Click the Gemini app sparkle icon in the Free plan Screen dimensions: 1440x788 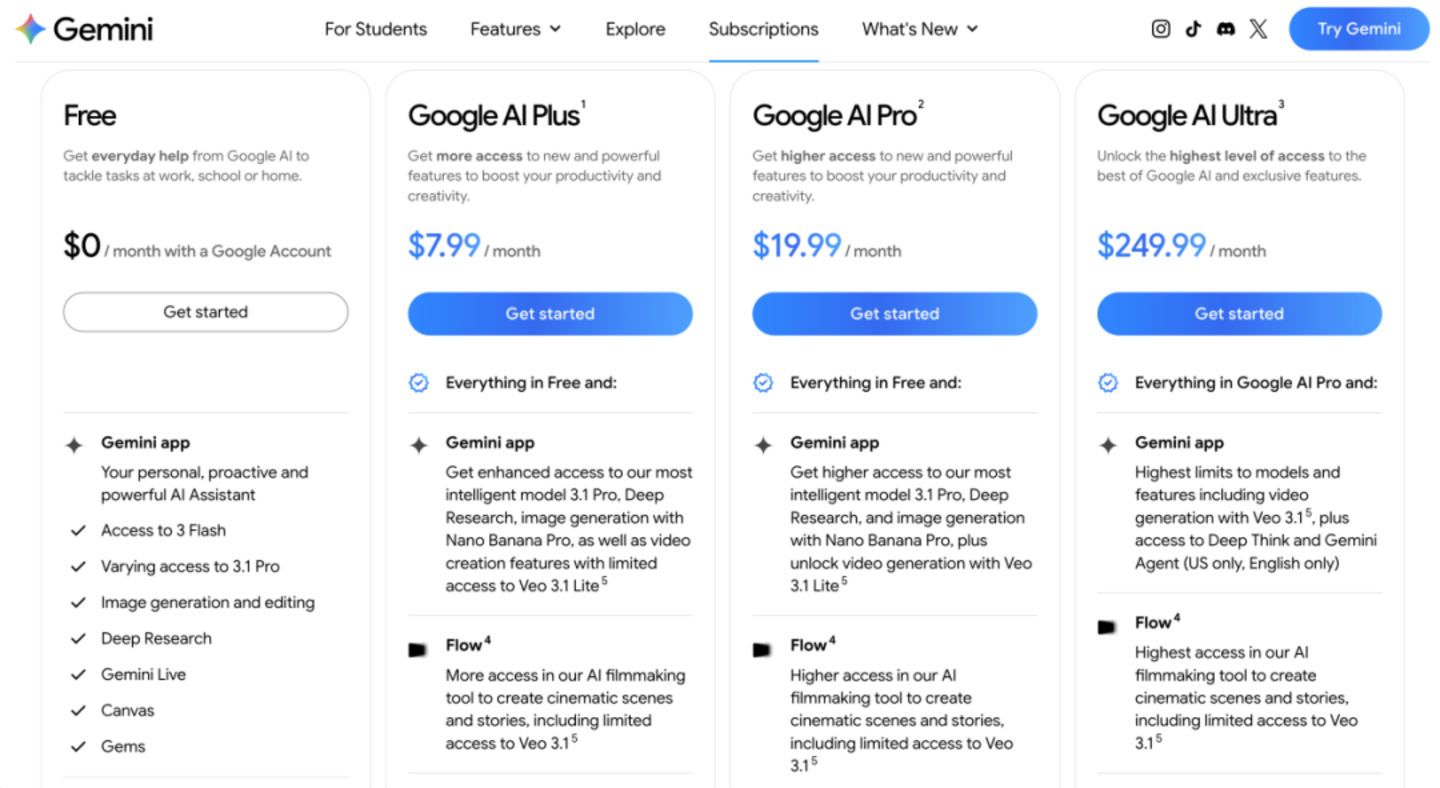coord(74,446)
